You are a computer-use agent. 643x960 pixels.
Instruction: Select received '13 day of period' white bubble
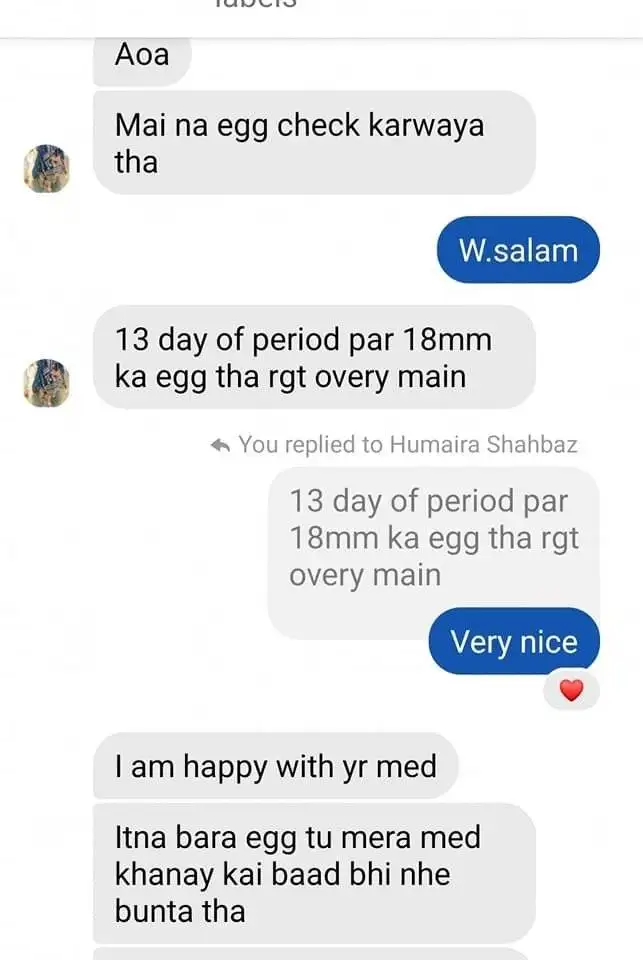click(313, 357)
